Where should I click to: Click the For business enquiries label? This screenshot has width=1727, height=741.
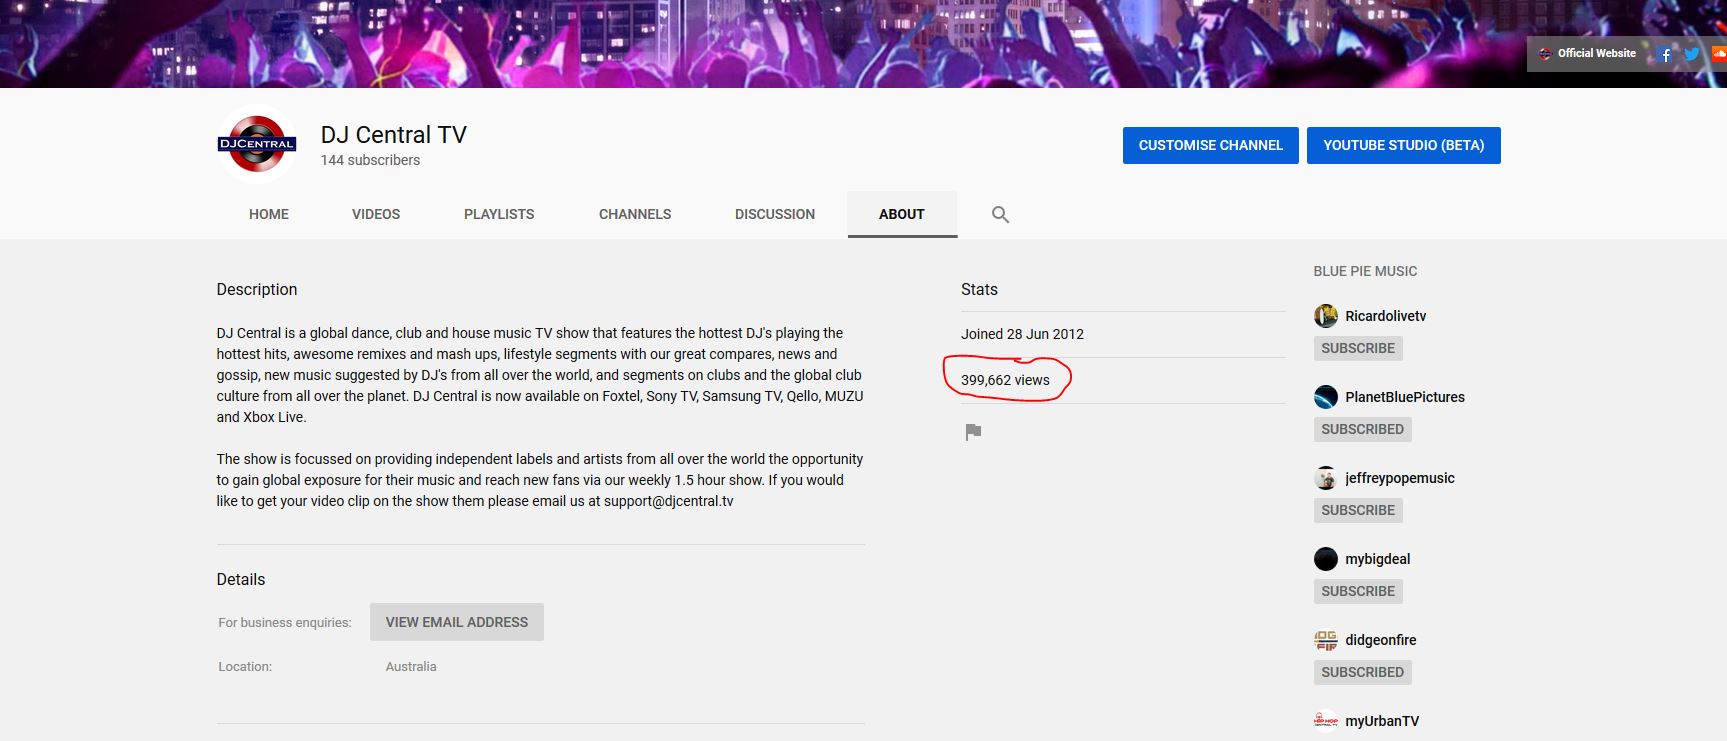285,622
